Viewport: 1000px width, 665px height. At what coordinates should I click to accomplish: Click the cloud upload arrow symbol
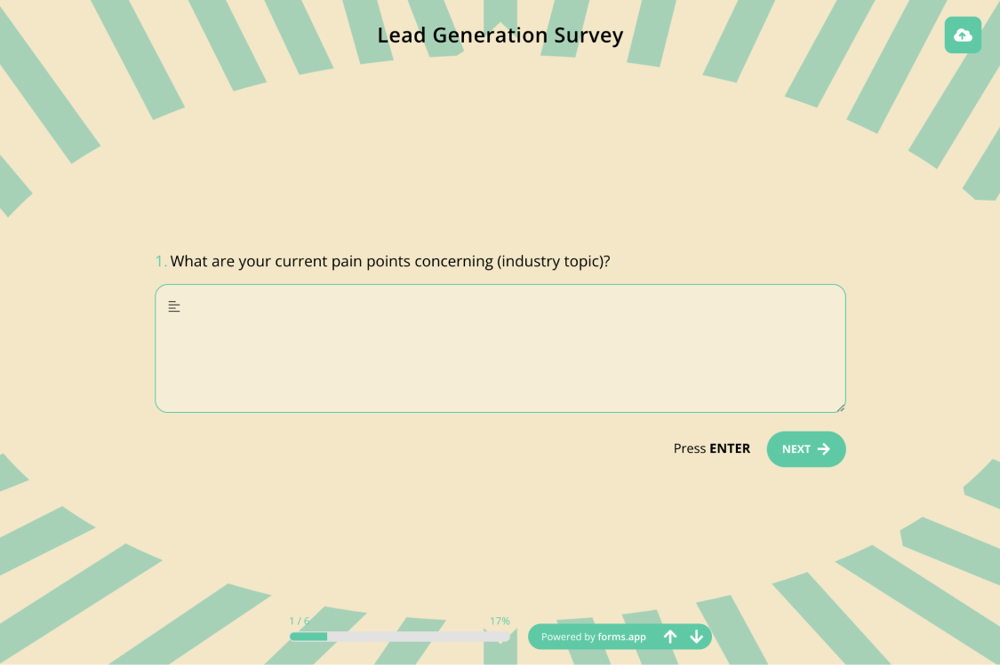(962, 34)
